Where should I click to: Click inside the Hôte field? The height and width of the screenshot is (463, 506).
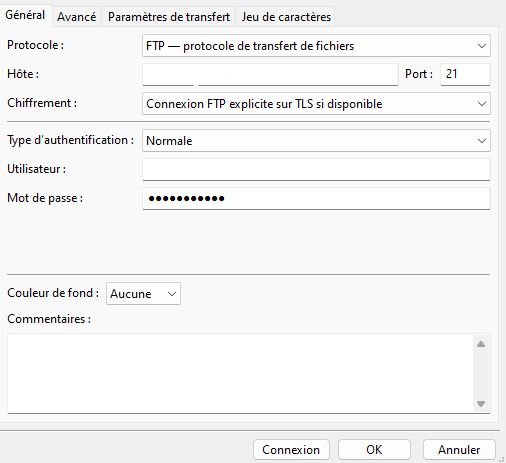[x=270, y=75]
